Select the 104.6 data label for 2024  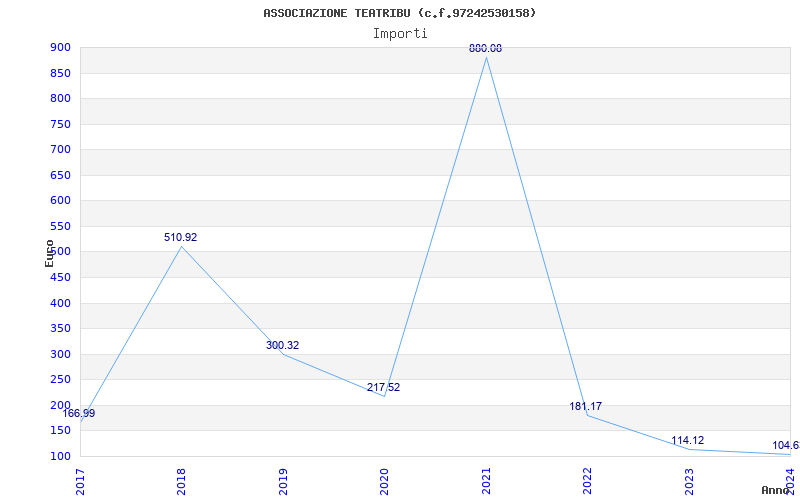pyautogui.click(x=786, y=445)
